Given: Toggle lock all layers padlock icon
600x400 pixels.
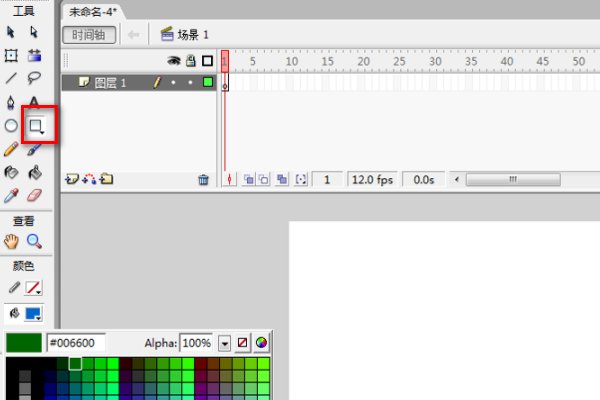Looking at the screenshot, I should coord(189,60).
